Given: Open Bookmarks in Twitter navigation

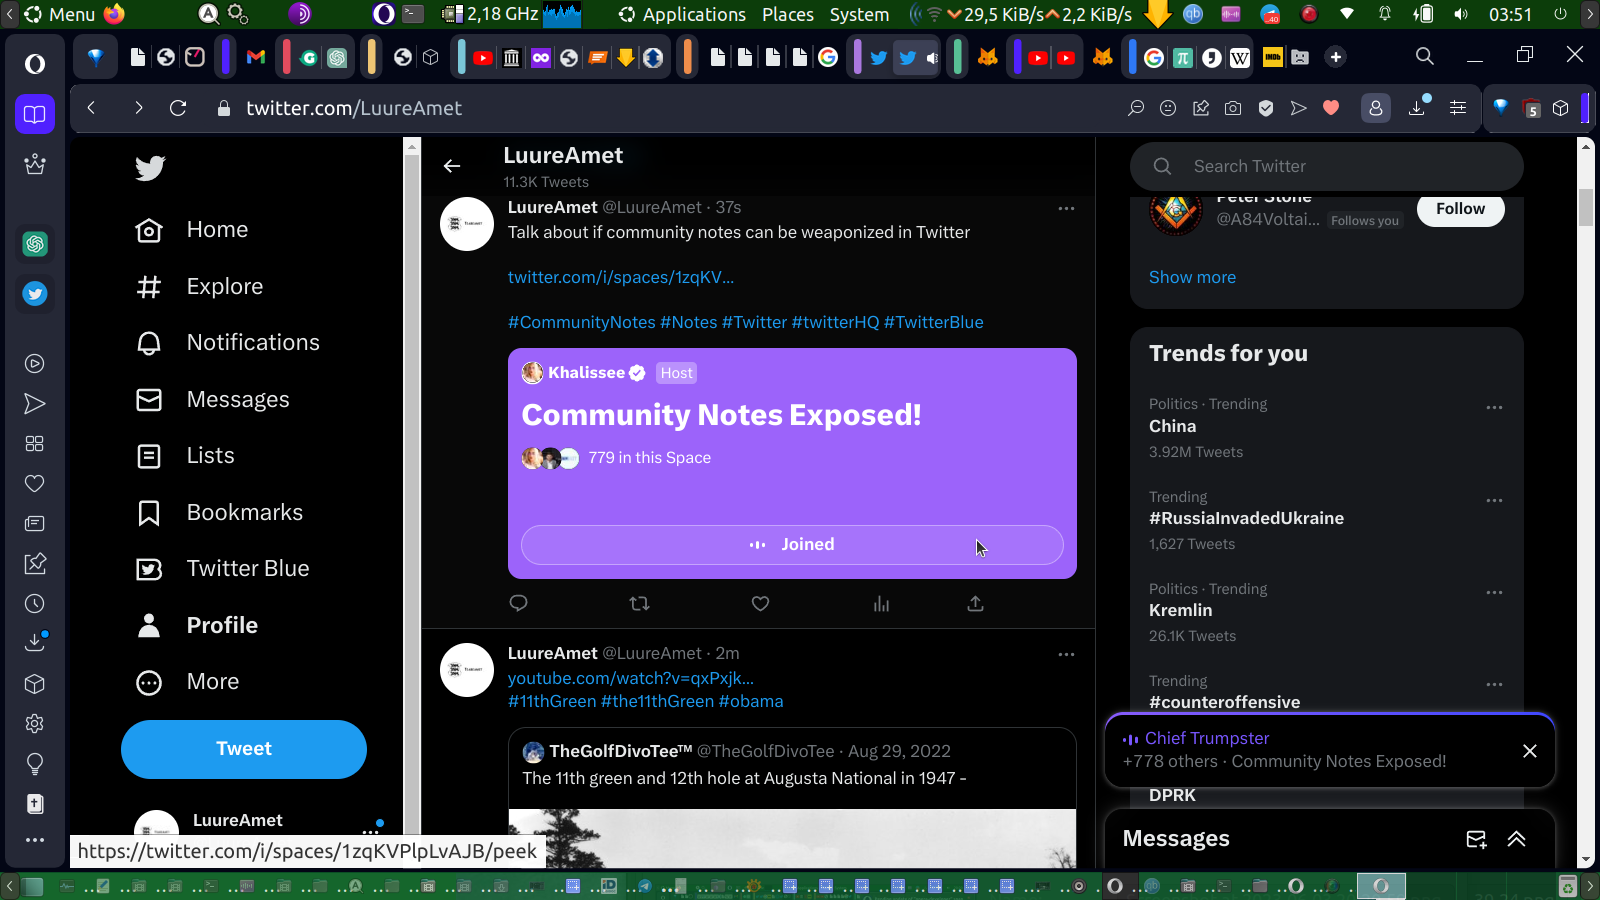Looking at the screenshot, I should pos(219,513).
